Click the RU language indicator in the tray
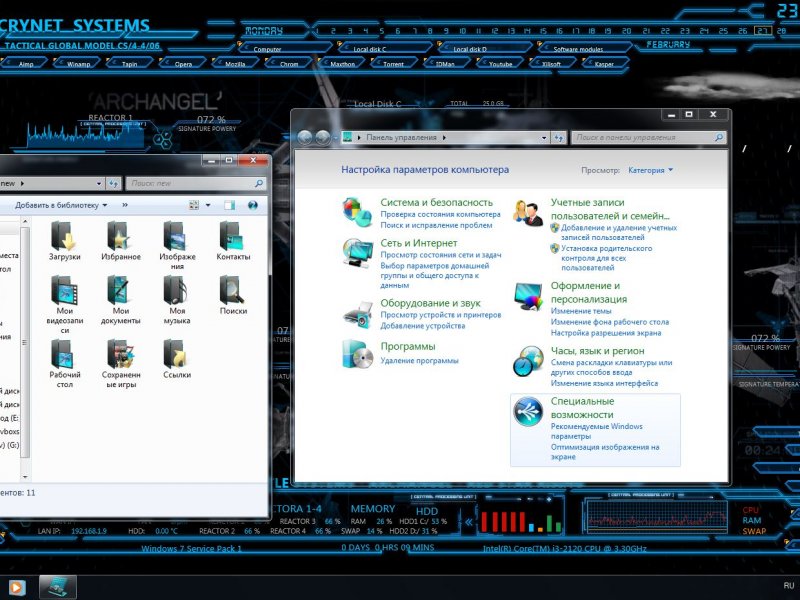This screenshot has width=800, height=600. pos(789,586)
